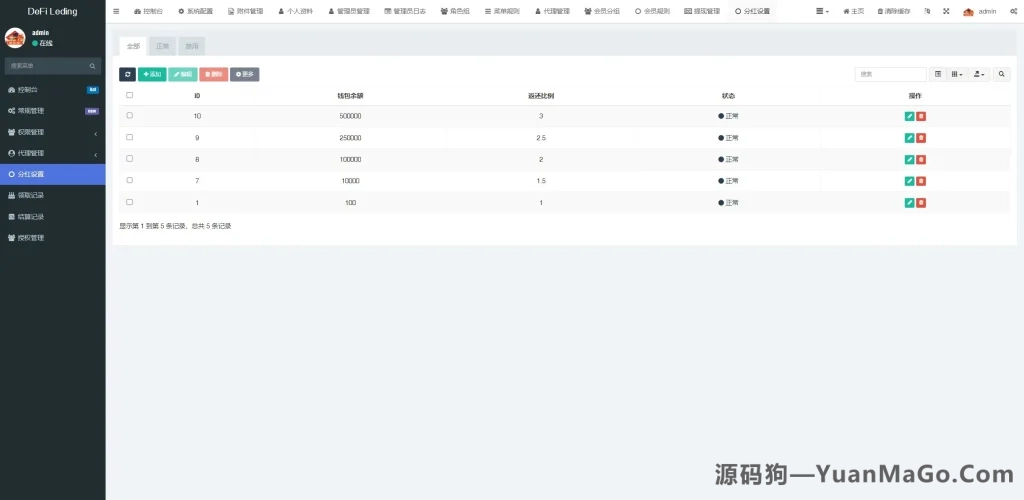
Task: Open the 个人资料 top tab
Action: [295, 12]
